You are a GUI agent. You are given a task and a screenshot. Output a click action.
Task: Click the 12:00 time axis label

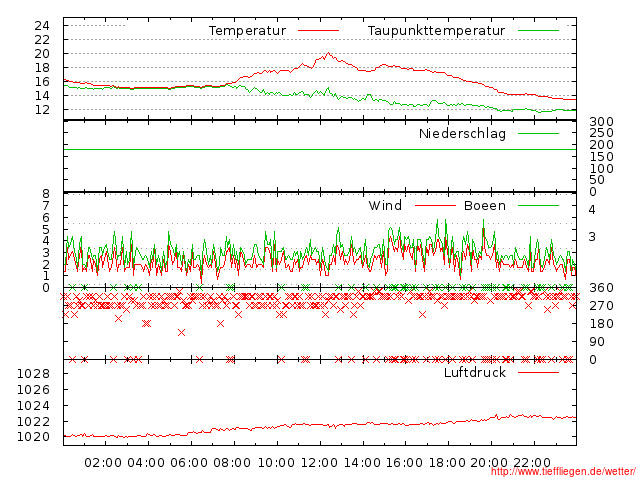click(x=319, y=463)
